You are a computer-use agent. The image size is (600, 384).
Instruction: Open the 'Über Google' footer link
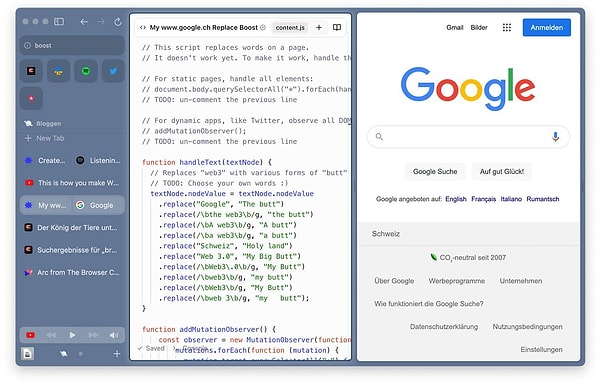(394, 281)
